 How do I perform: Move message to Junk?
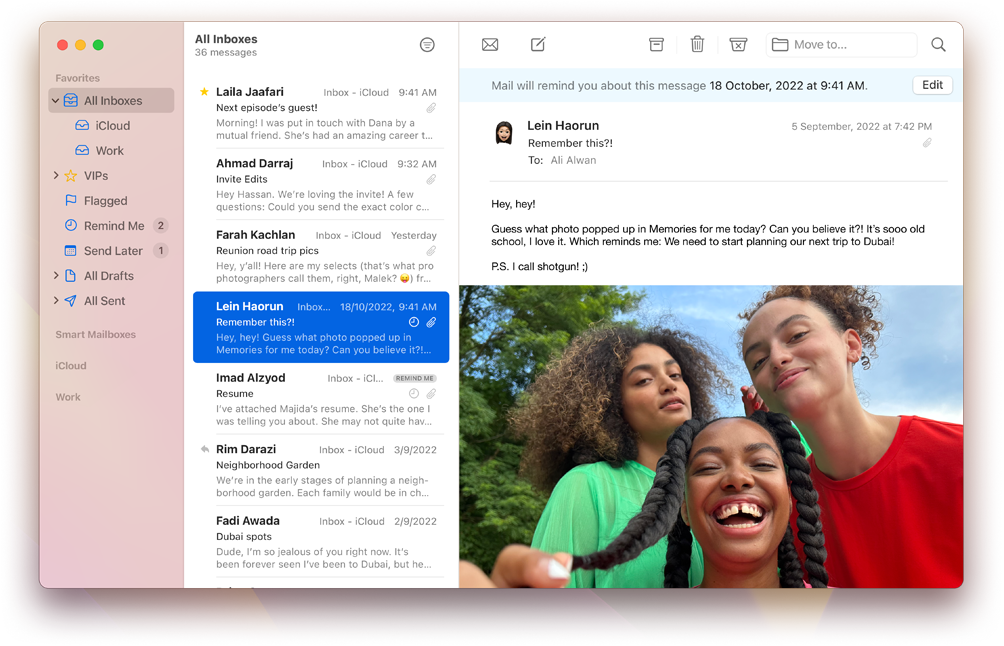(x=738, y=45)
